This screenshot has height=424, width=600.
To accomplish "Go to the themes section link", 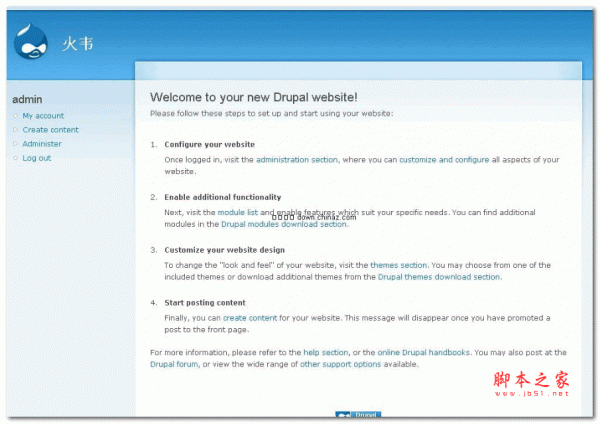I will [x=399, y=265].
